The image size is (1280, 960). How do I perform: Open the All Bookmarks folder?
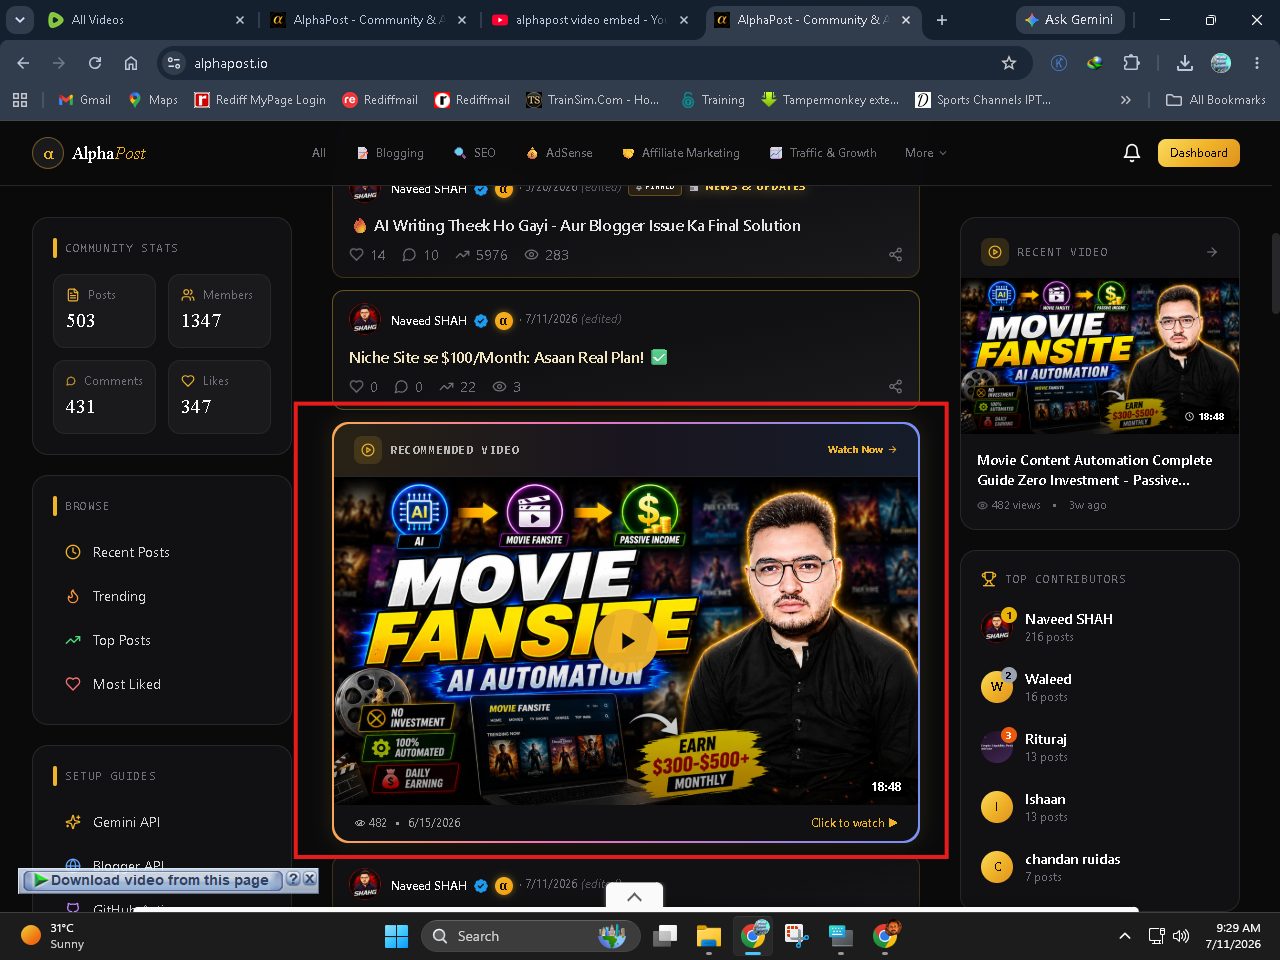click(x=1216, y=100)
